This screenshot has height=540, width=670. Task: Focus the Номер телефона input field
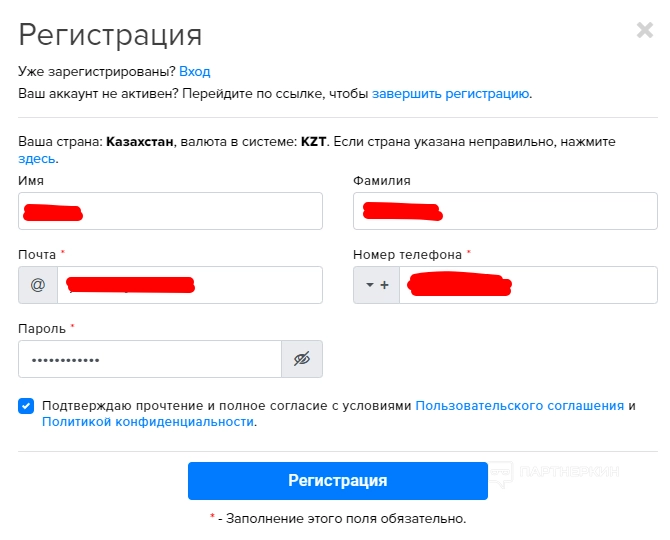pos(528,285)
